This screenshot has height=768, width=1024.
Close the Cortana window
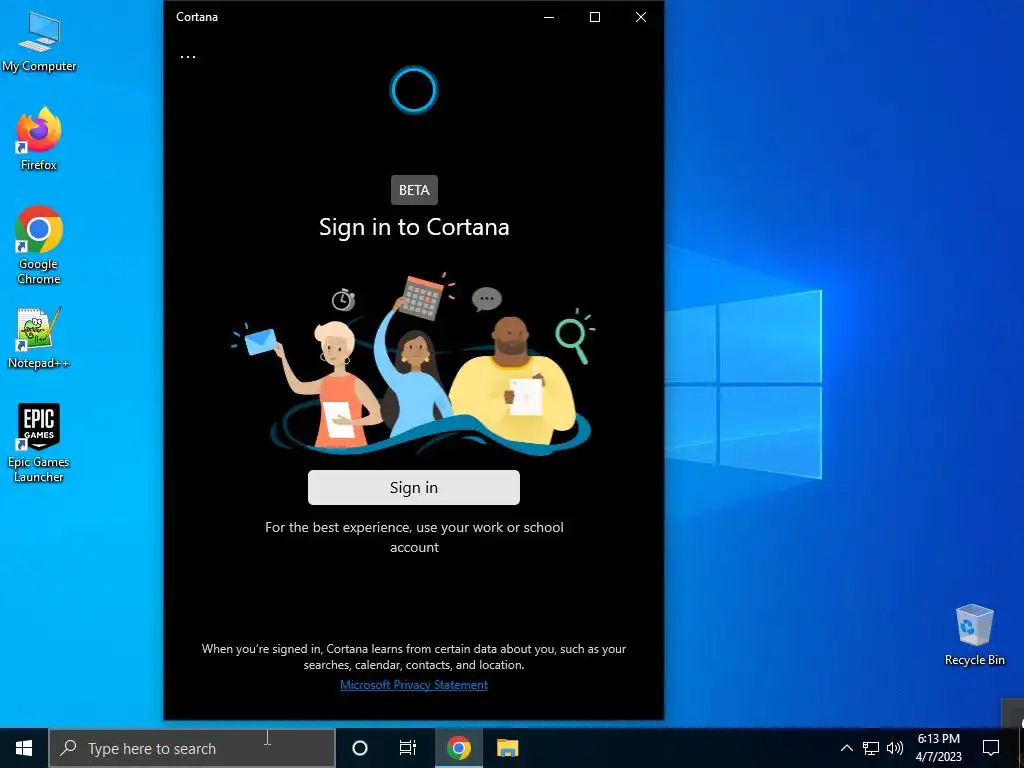pyautogui.click(x=641, y=17)
